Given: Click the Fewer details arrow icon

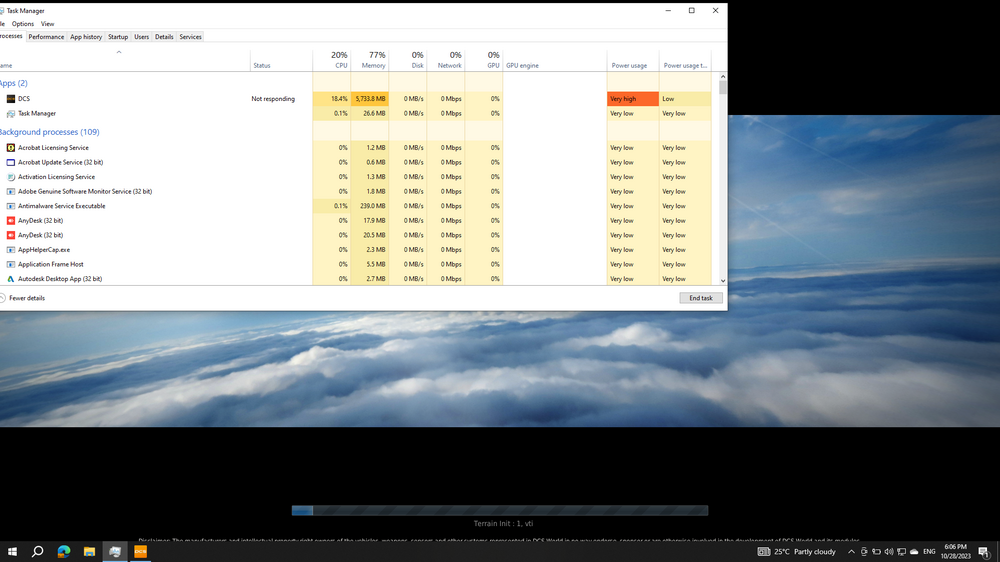Looking at the screenshot, I should click(2, 298).
